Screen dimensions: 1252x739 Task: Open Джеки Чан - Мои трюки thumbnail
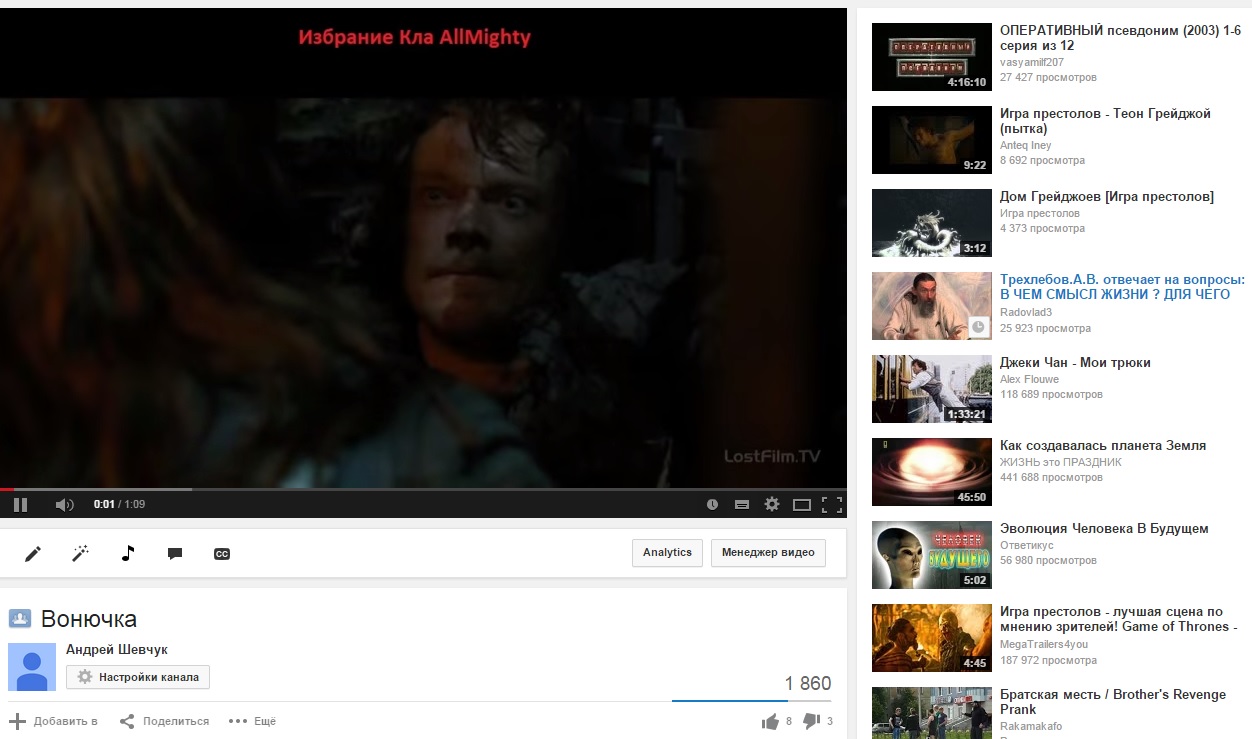click(932, 389)
